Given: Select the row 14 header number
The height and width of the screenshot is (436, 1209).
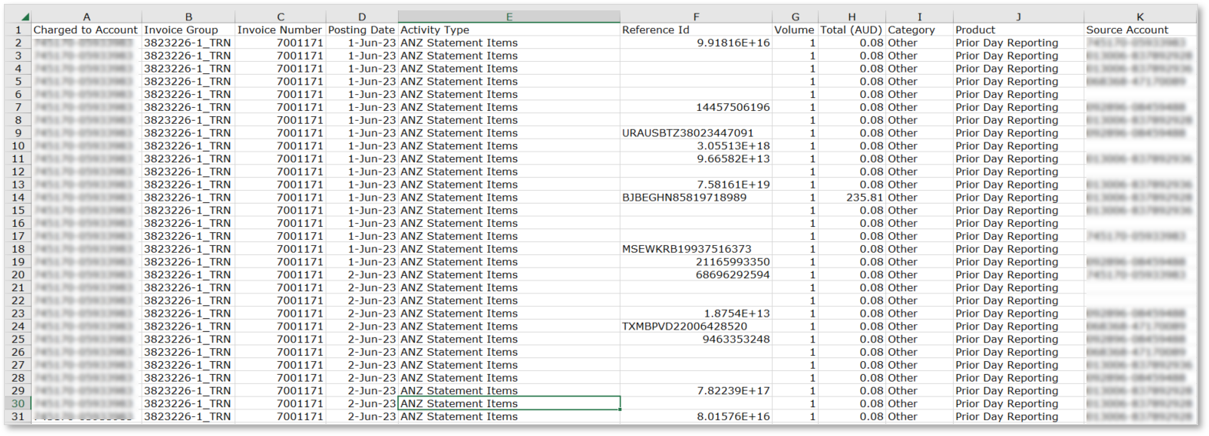Looking at the screenshot, I should pyautogui.click(x=20, y=198).
